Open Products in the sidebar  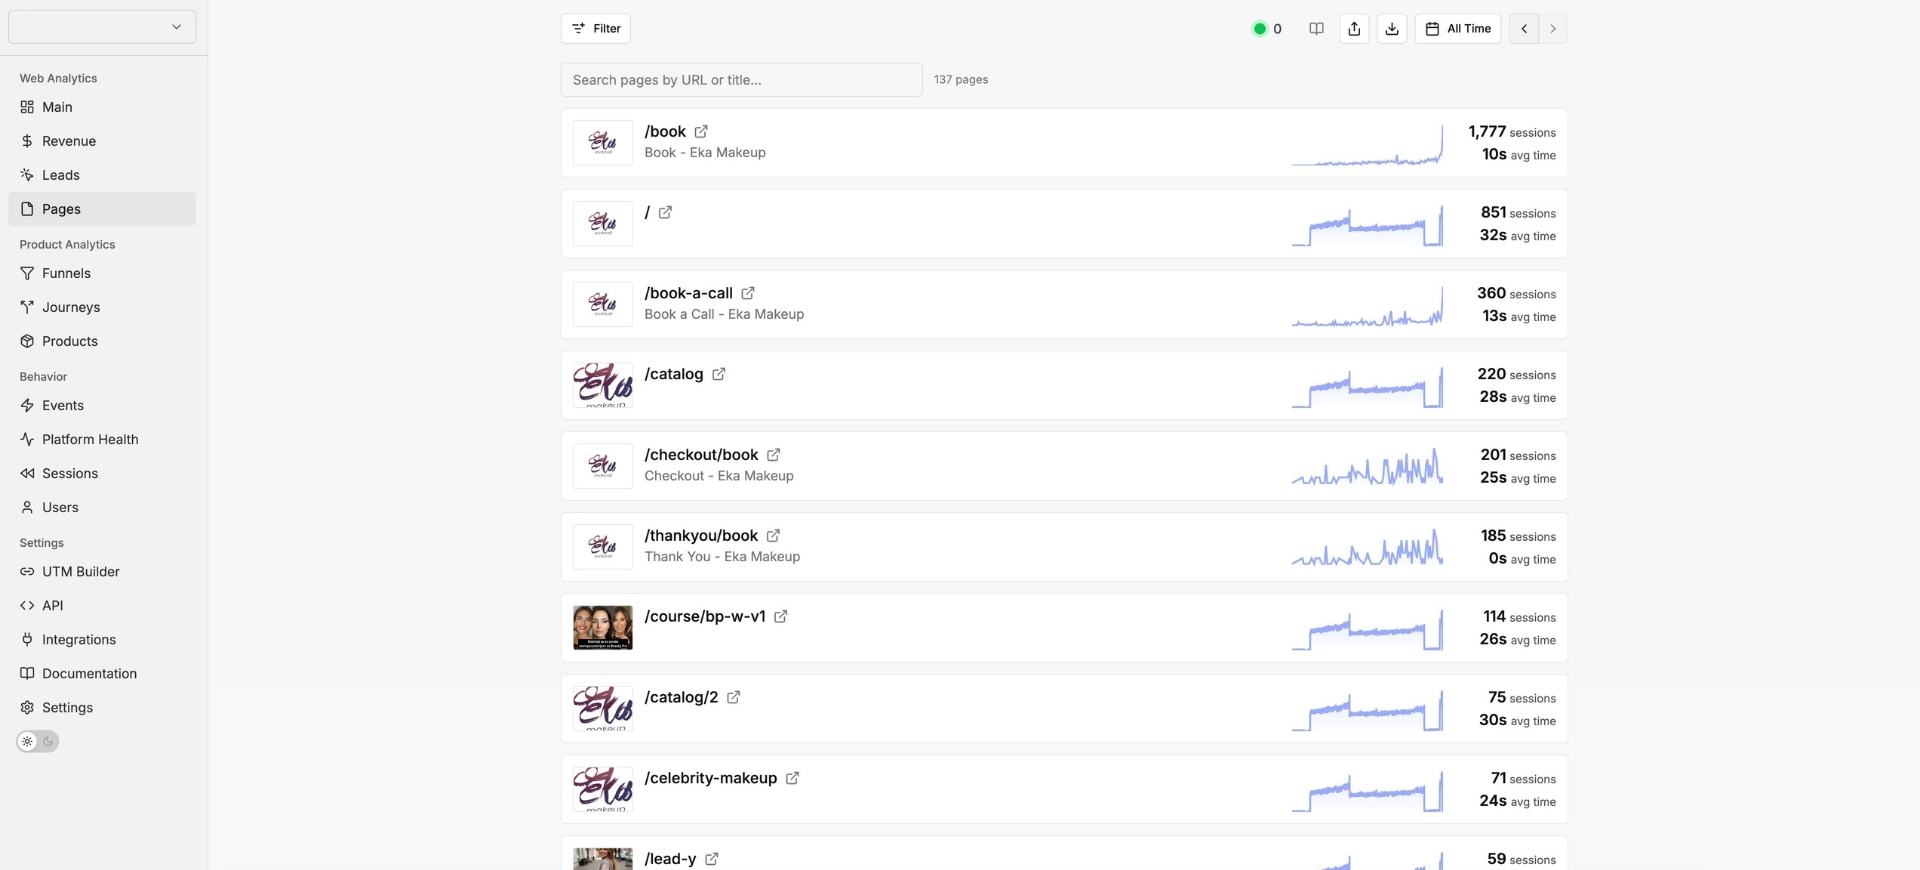(102, 342)
